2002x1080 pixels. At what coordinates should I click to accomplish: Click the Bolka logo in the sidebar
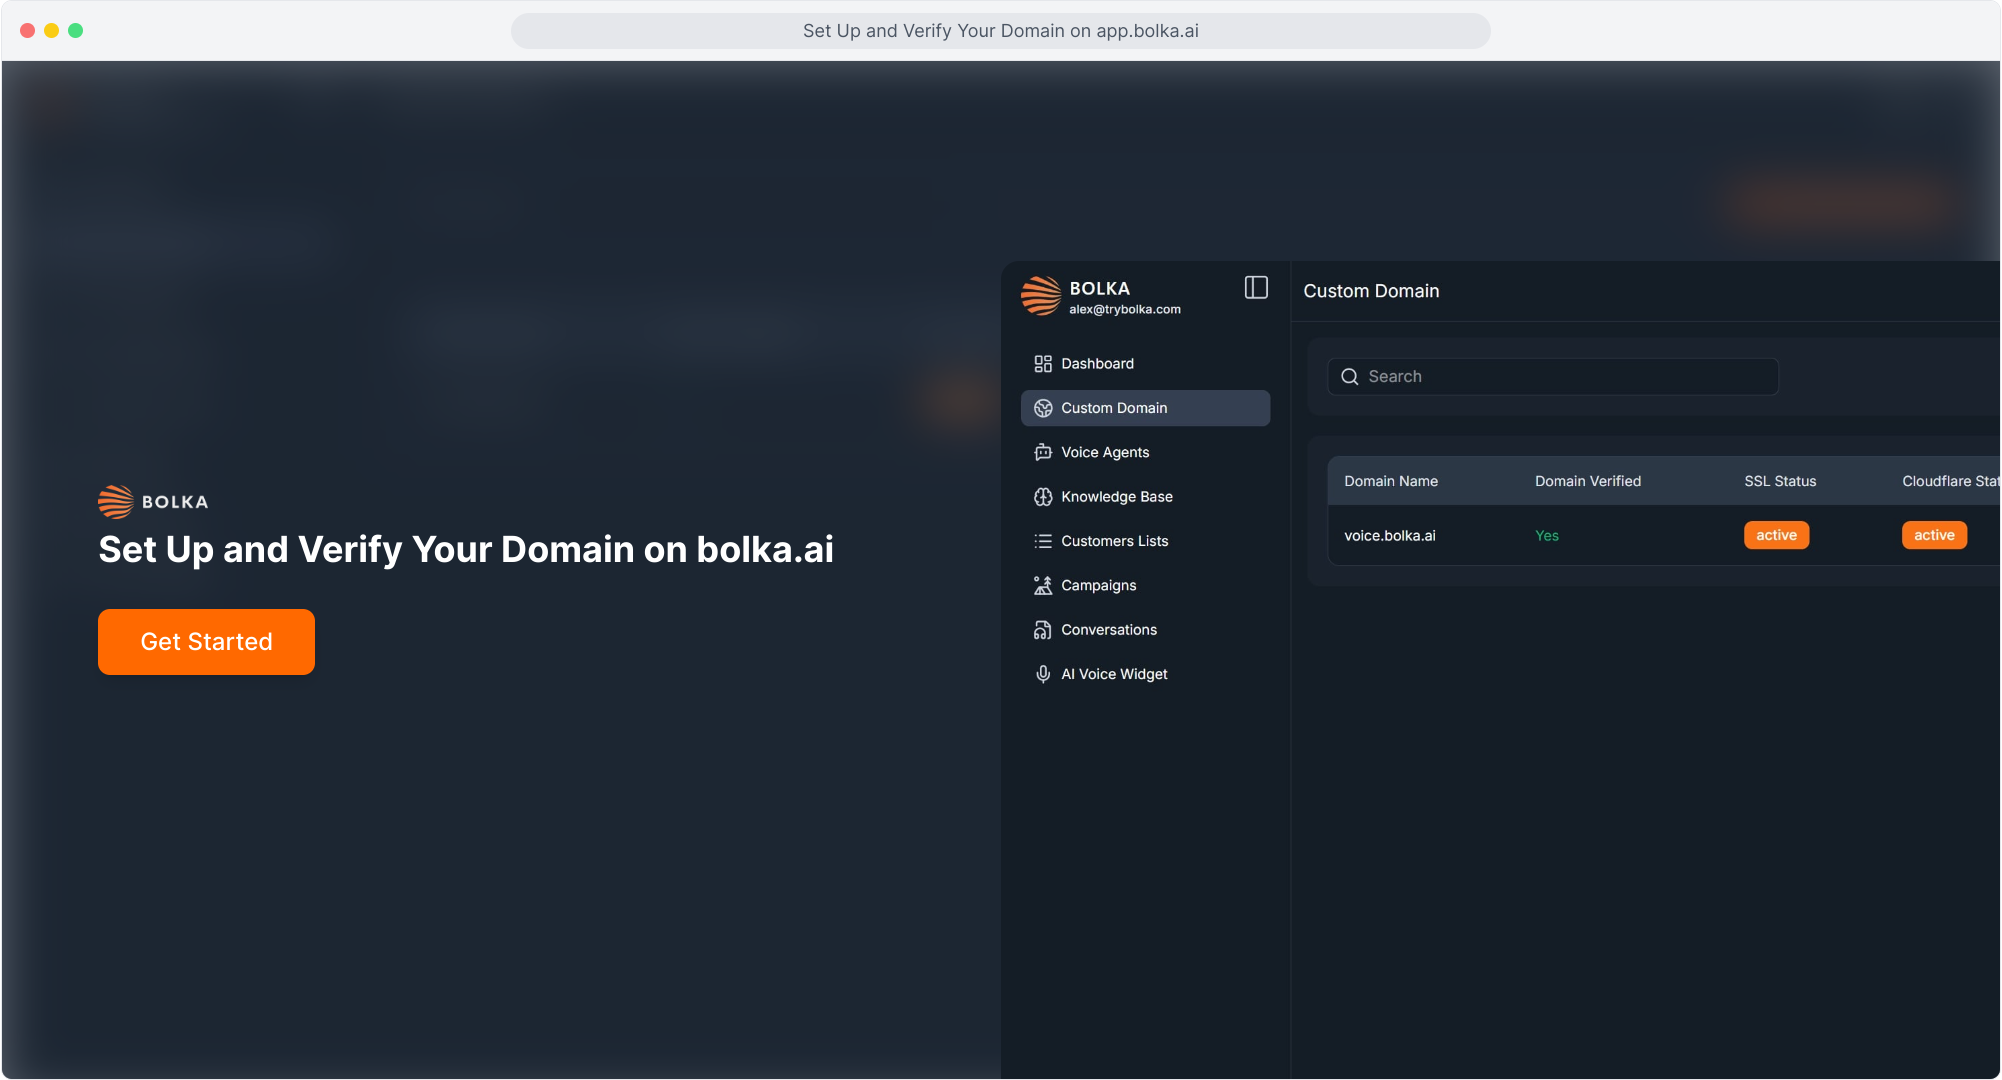(1042, 296)
